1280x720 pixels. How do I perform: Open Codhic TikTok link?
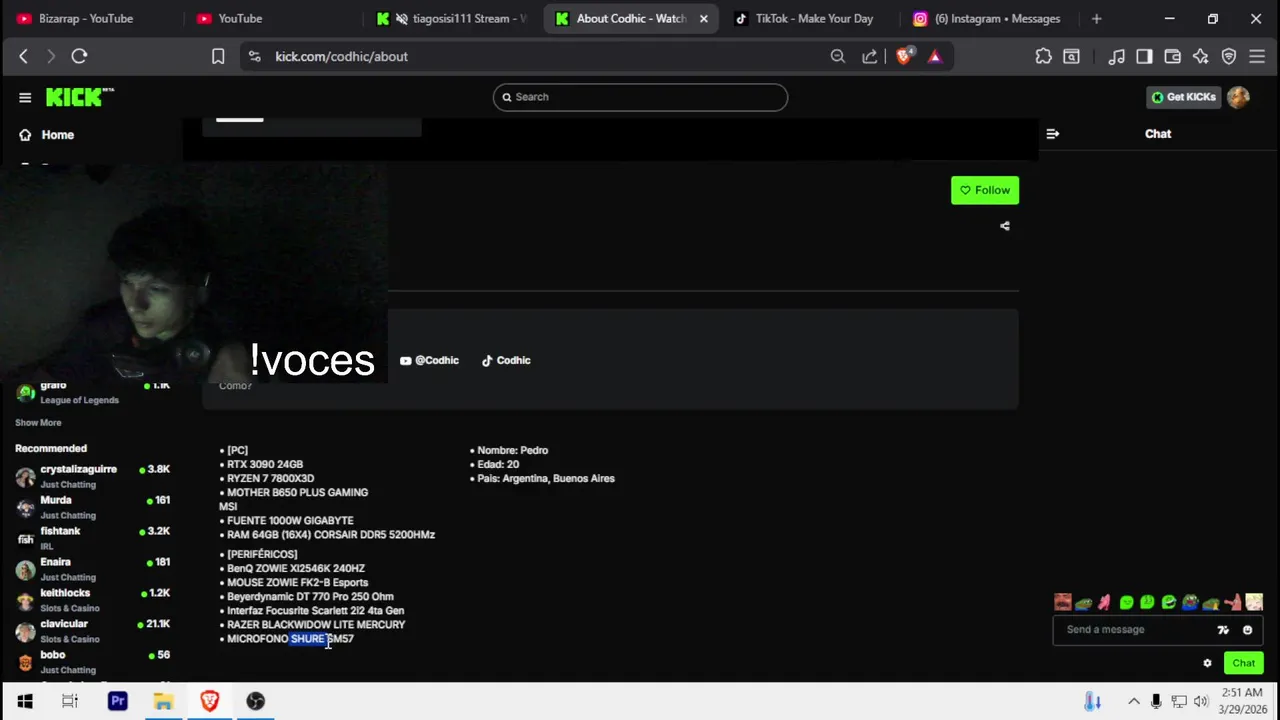coord(506,360)
